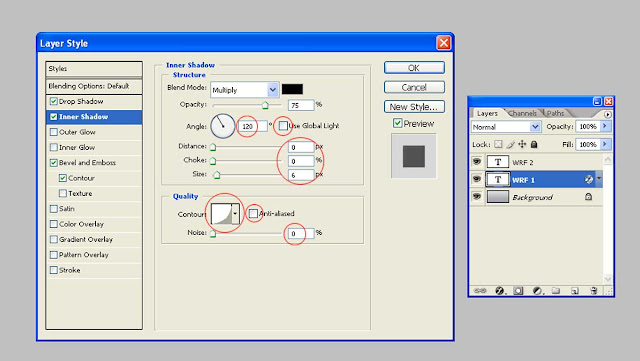Screen dimensions: 640x361
Task: Toggle lock position move icon
Action: [x=522, y=144]
